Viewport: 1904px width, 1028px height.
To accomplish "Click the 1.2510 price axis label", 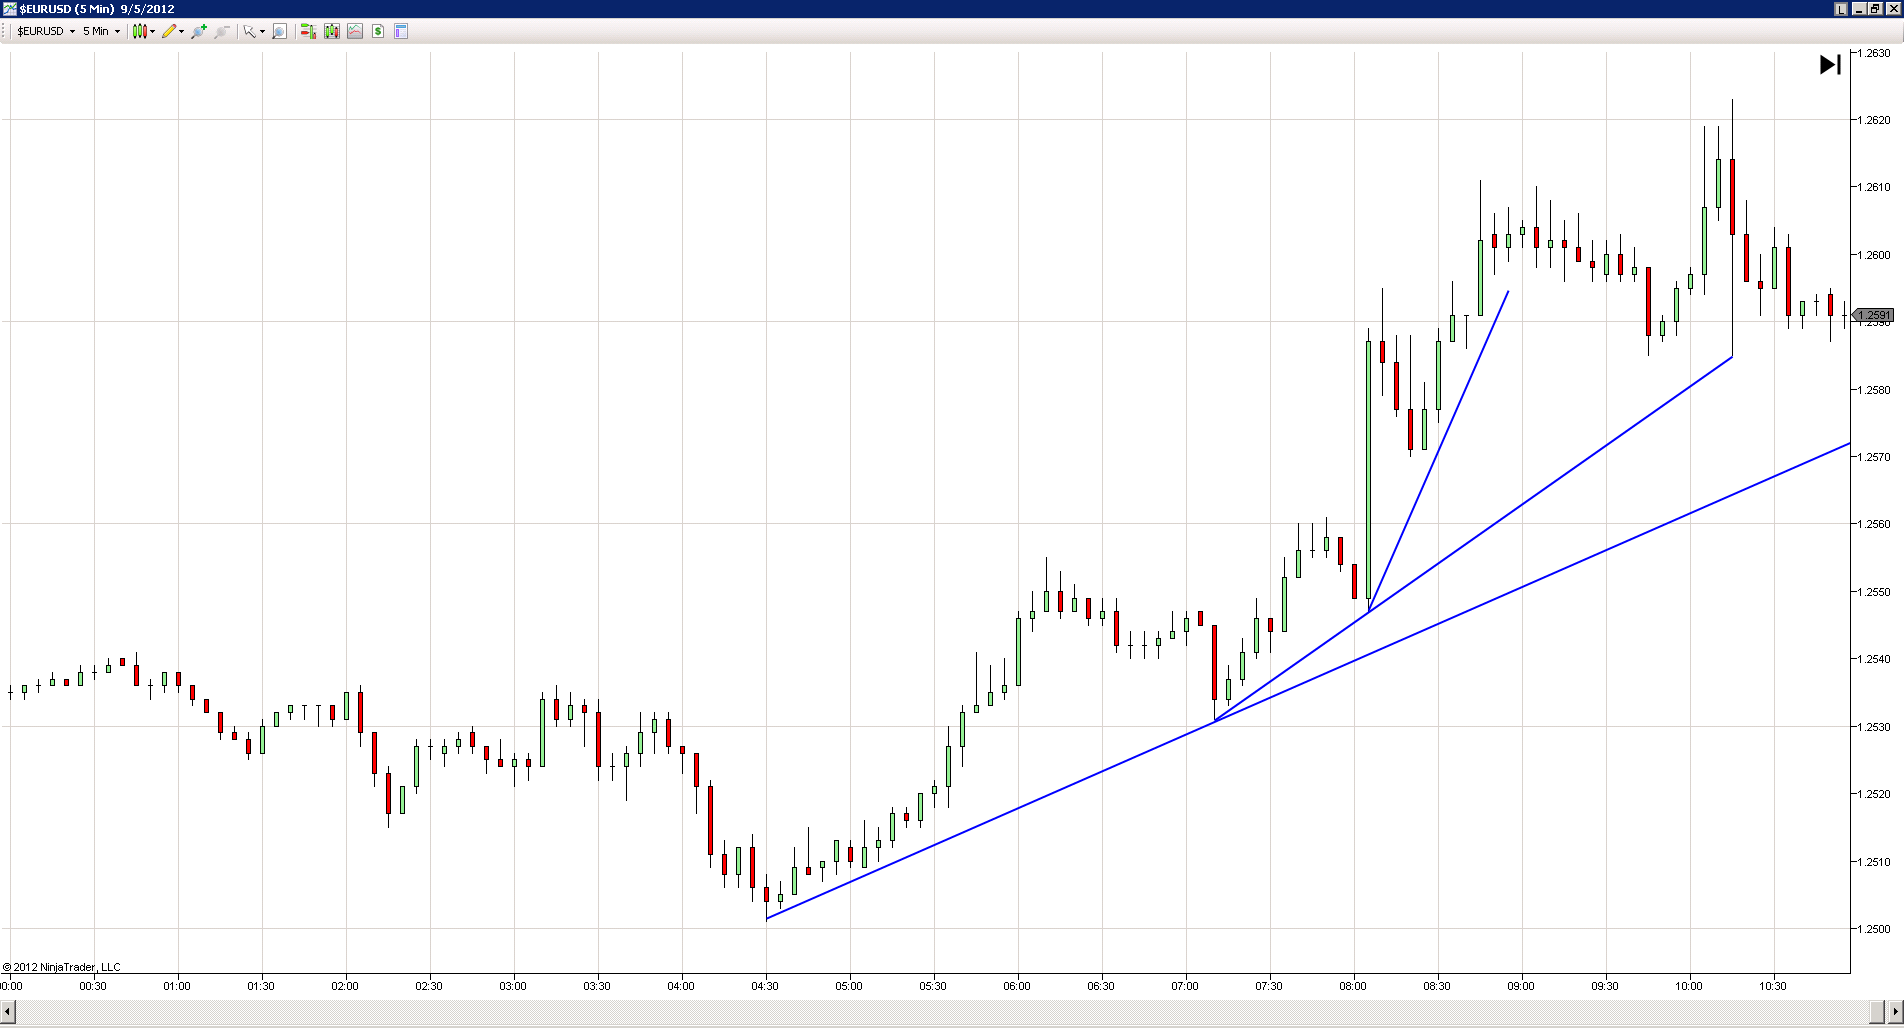I will click(1875, 862).
